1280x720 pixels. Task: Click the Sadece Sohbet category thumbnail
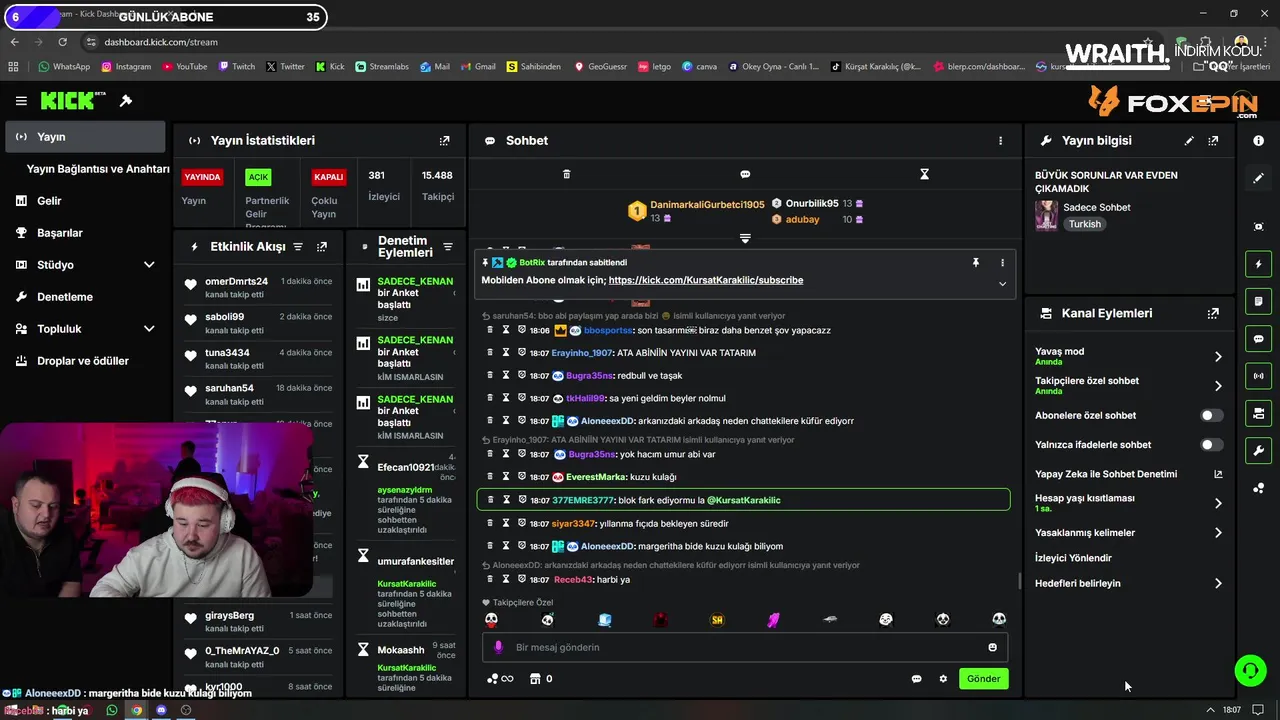[1046, 215]
